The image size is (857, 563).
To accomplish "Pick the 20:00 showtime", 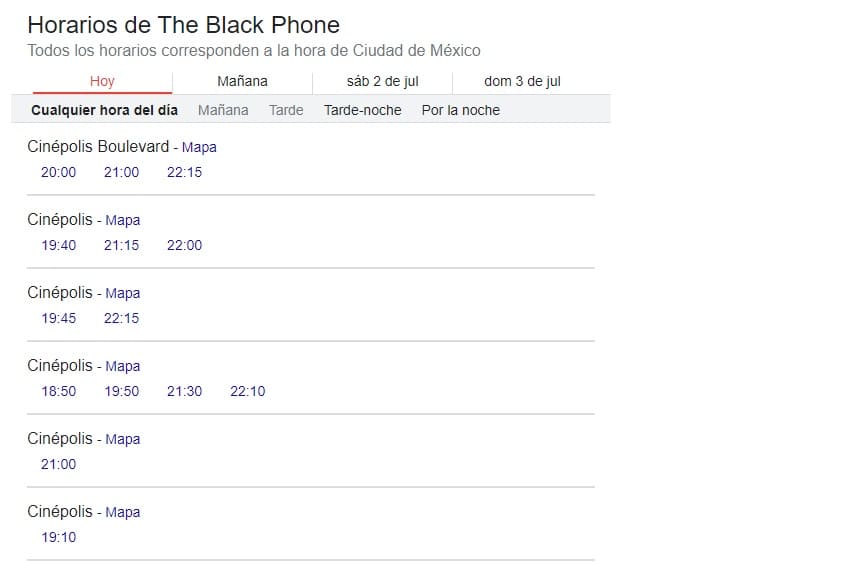I will pyautogui.click(x=58, y=172).
